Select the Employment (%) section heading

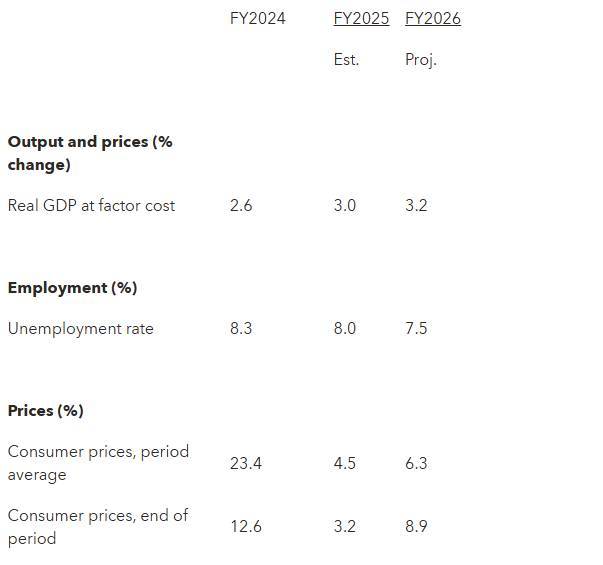point(72,288)
